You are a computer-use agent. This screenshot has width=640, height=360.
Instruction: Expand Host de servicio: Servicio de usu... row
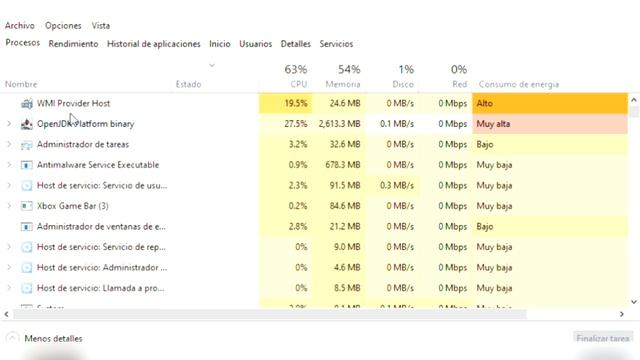pos(9,185)
